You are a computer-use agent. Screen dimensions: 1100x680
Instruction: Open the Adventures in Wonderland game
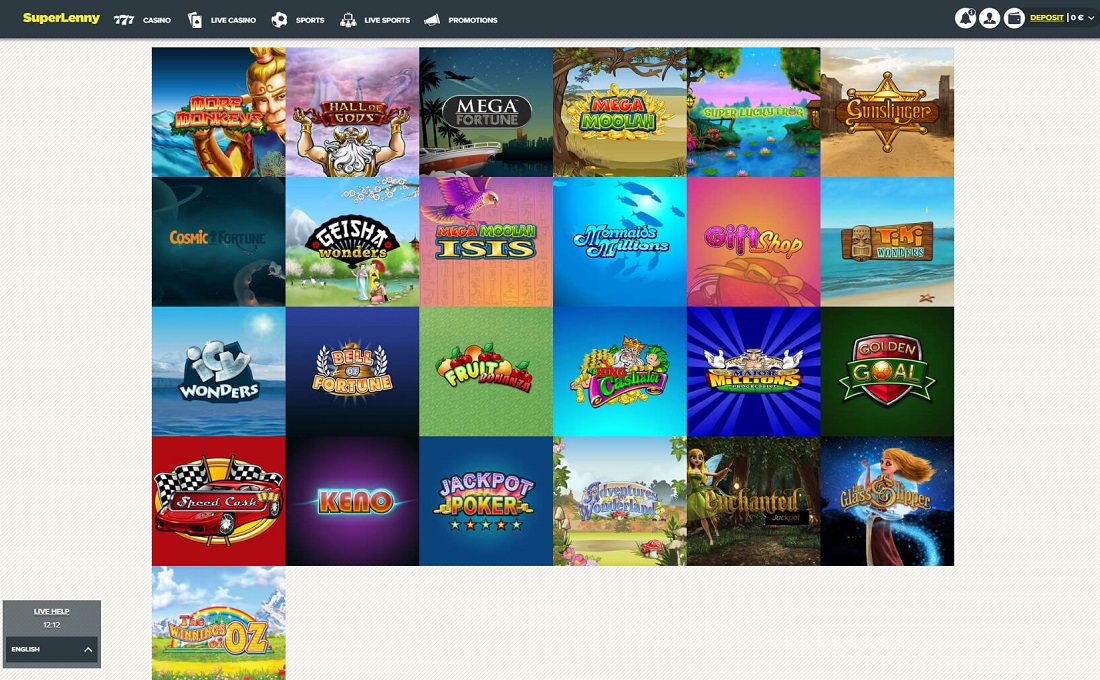620,501
